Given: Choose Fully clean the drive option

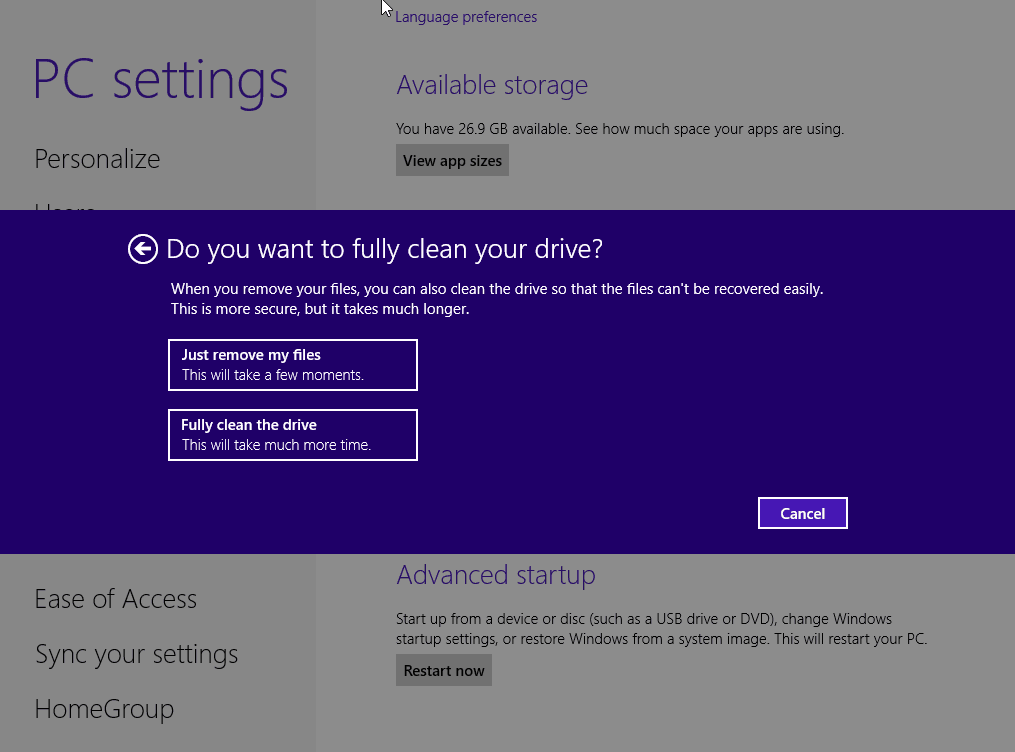Looking at the screenshot, I should (x=292, y=434).
